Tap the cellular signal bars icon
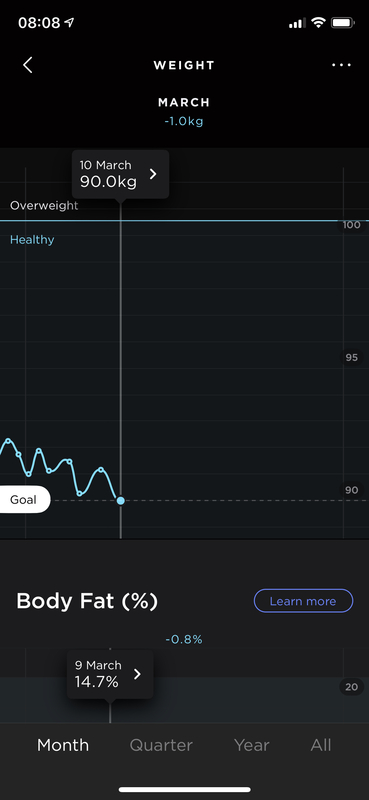This screenshot has width=369, height=800. tap(297, 23)
